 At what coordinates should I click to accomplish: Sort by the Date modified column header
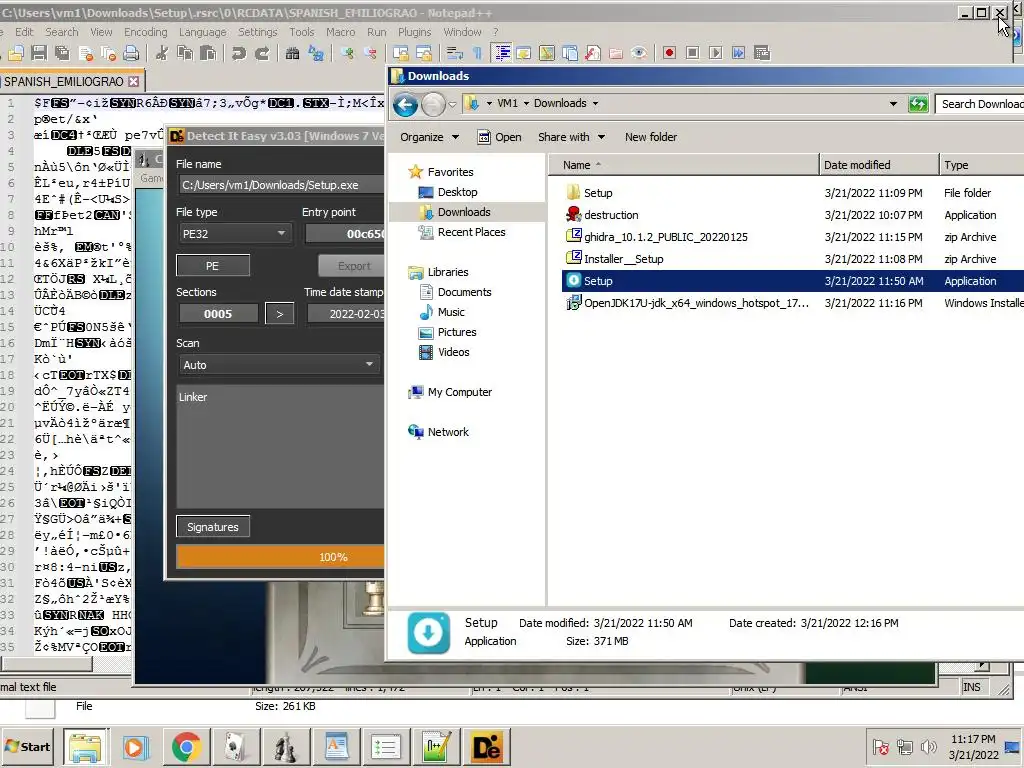[x=878, y=165]
